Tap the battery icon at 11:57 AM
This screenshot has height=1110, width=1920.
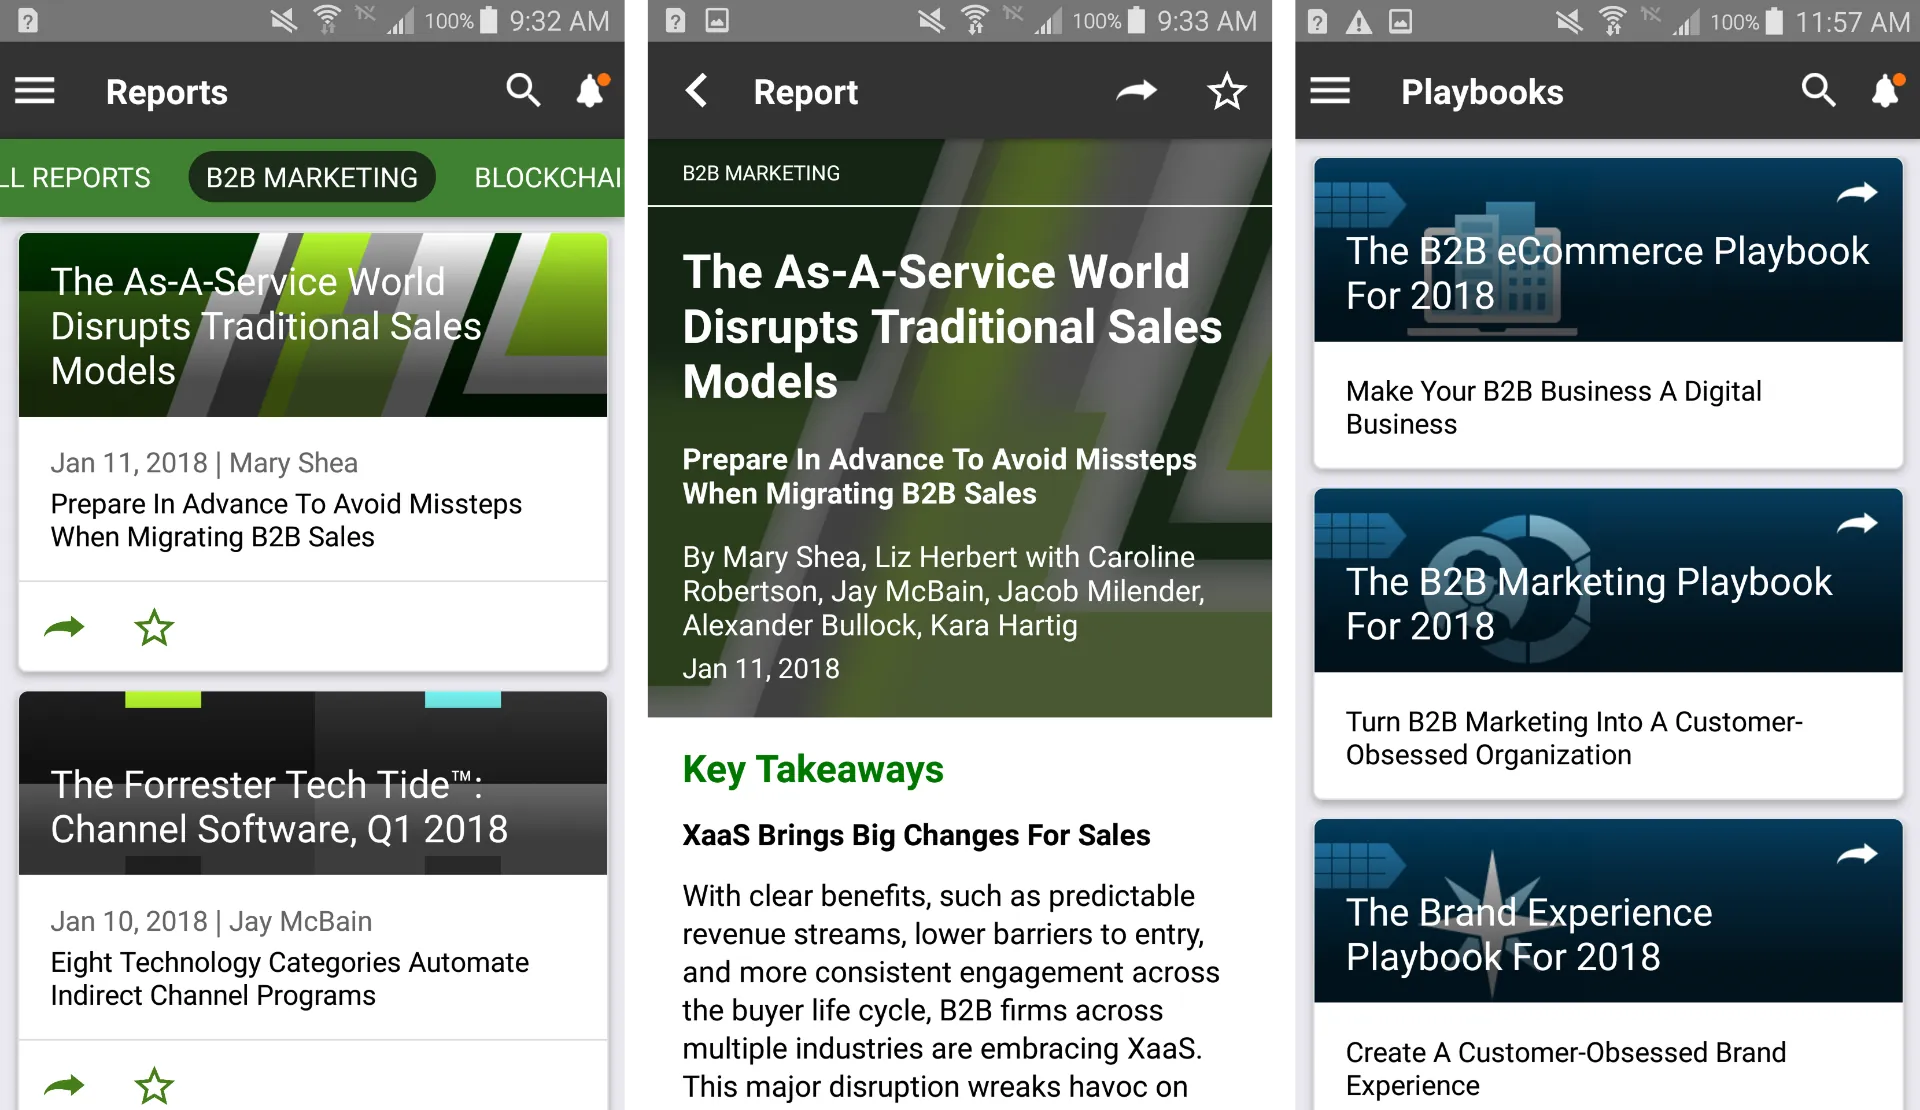[x=1774, y=21]
